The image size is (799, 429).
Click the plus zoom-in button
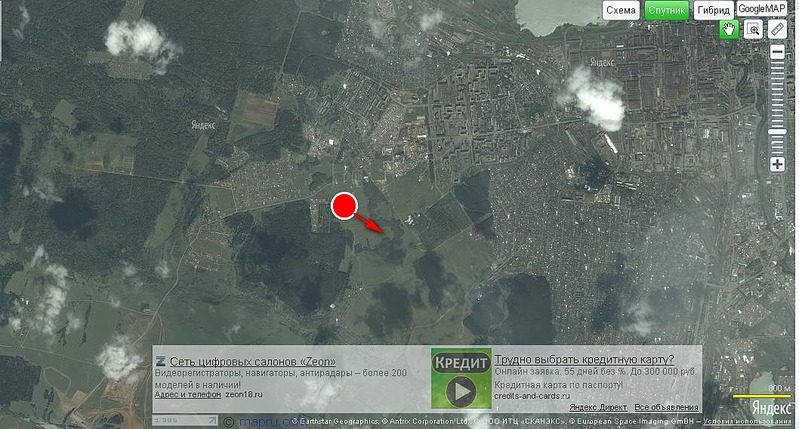pyautogui.click(x=777, y=164)
